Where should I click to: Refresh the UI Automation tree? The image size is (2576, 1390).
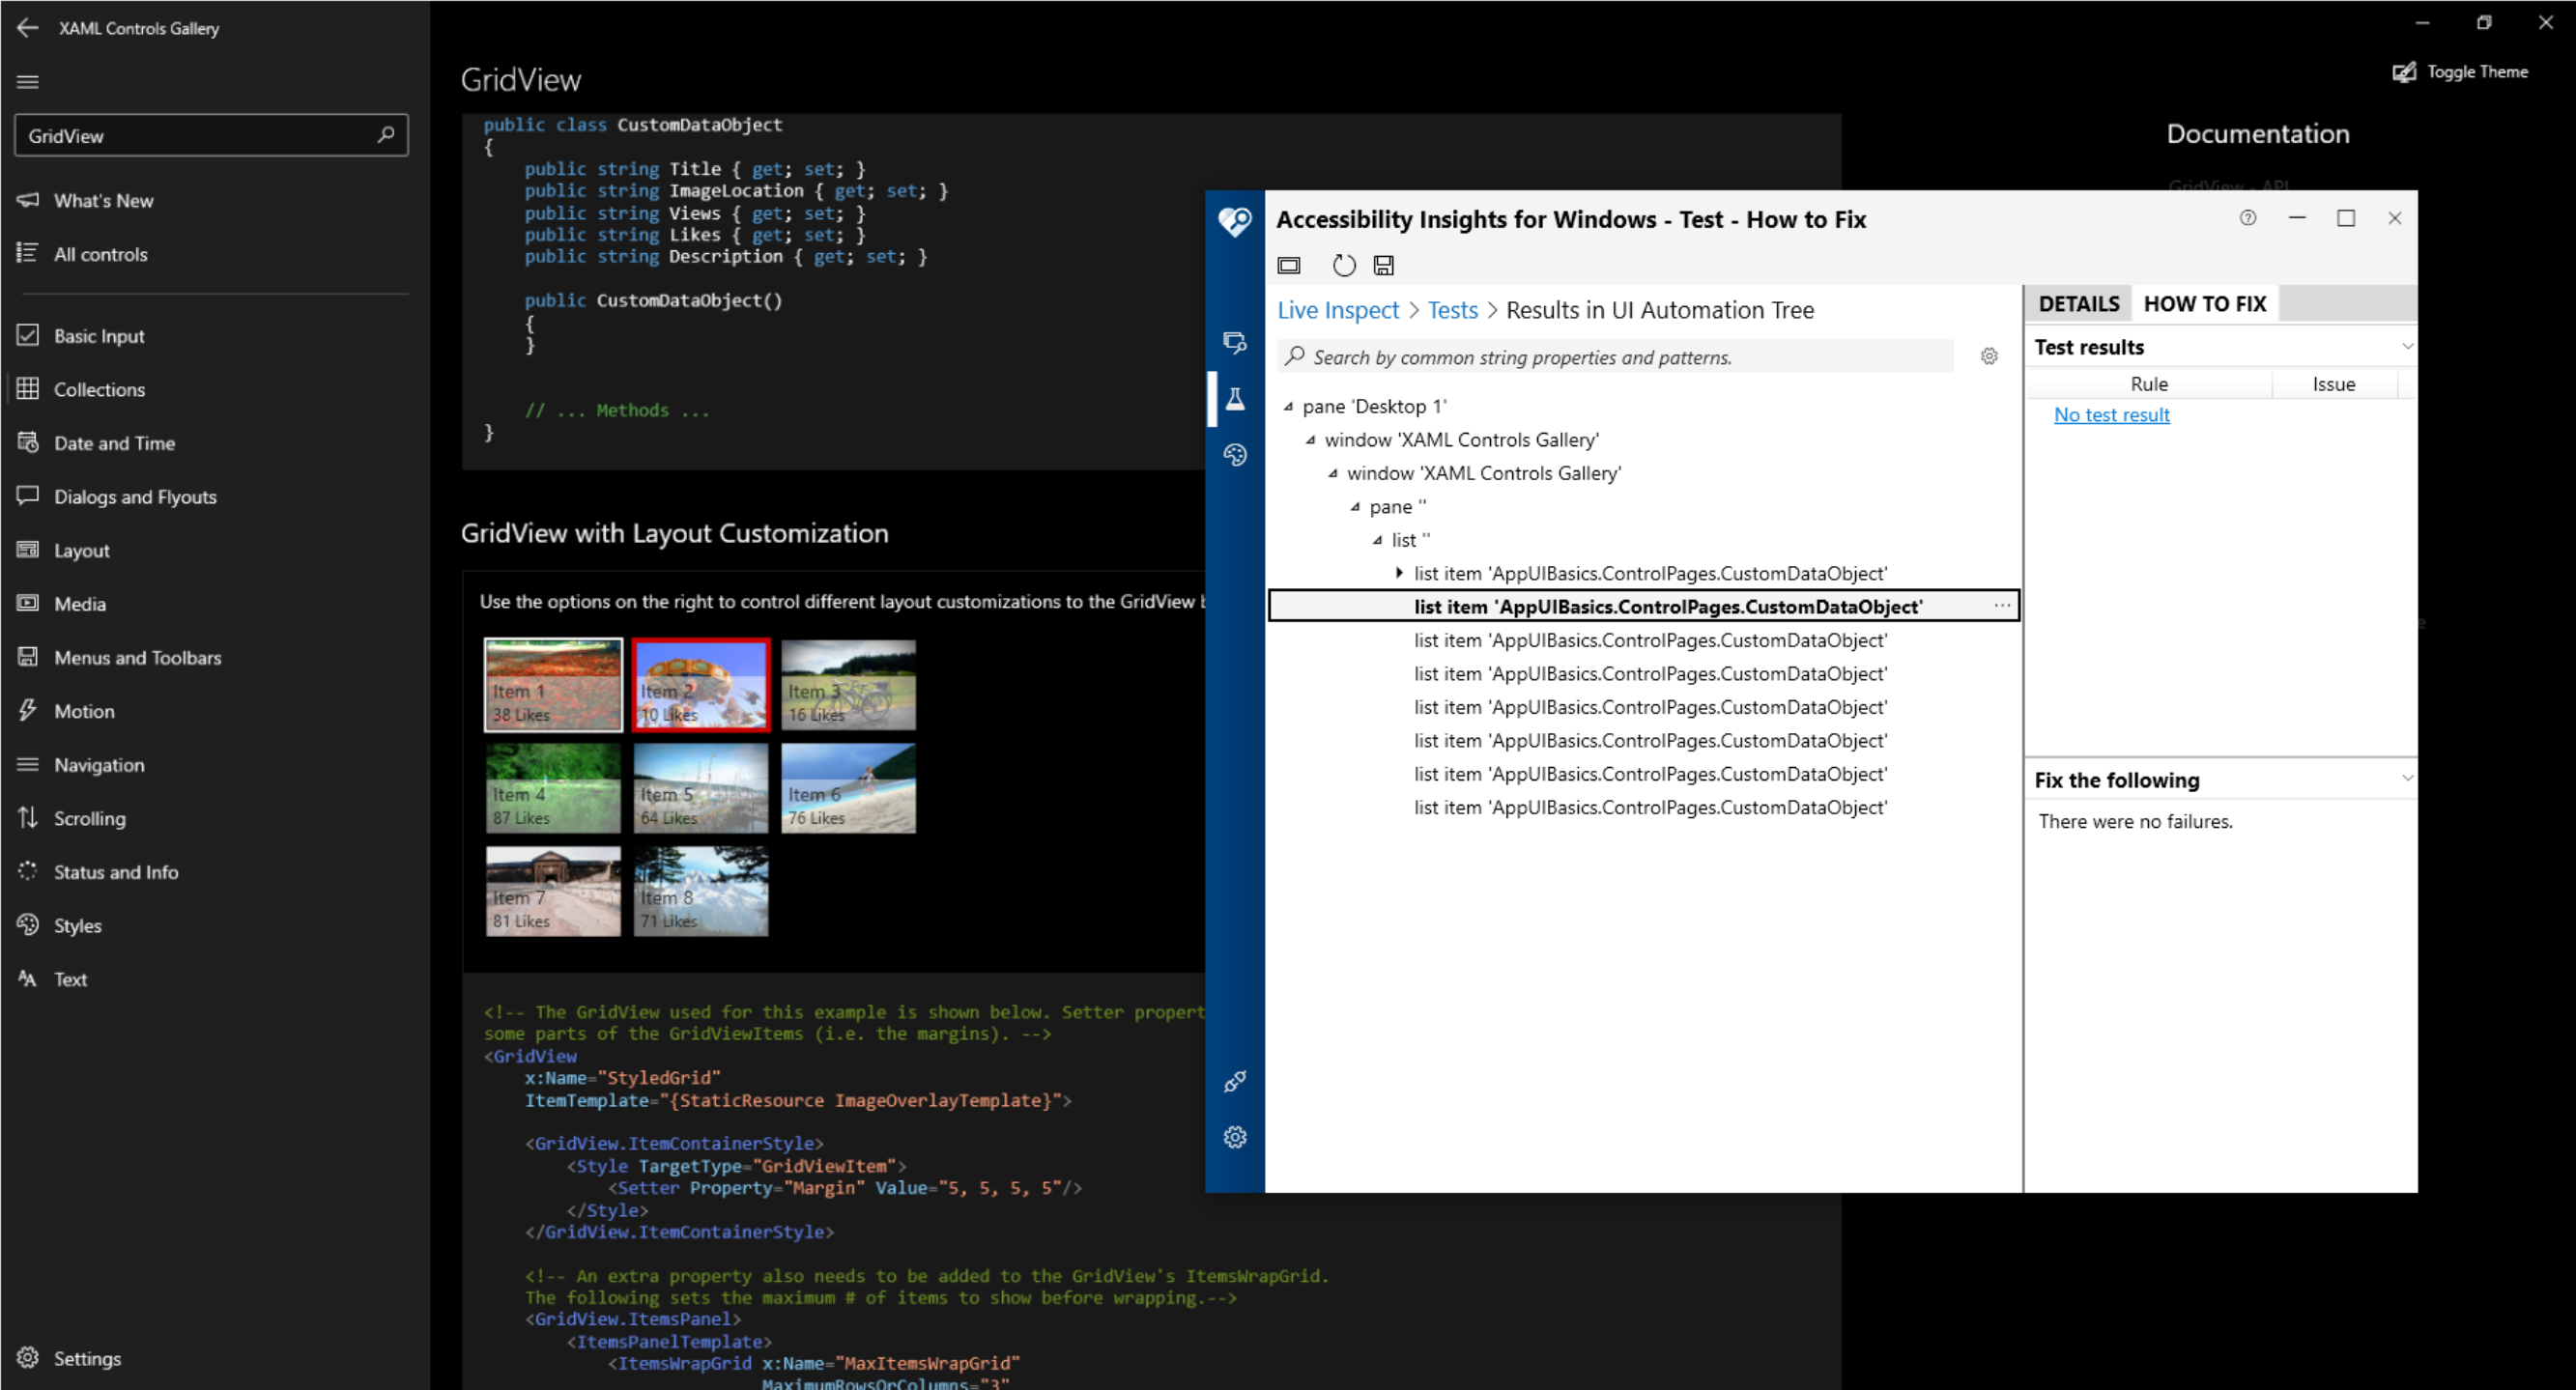(1344, 265)
